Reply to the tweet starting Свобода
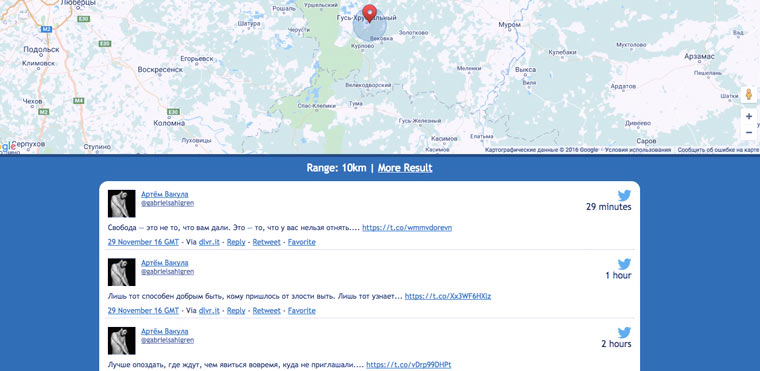The image size is (760, 371). 236,242
